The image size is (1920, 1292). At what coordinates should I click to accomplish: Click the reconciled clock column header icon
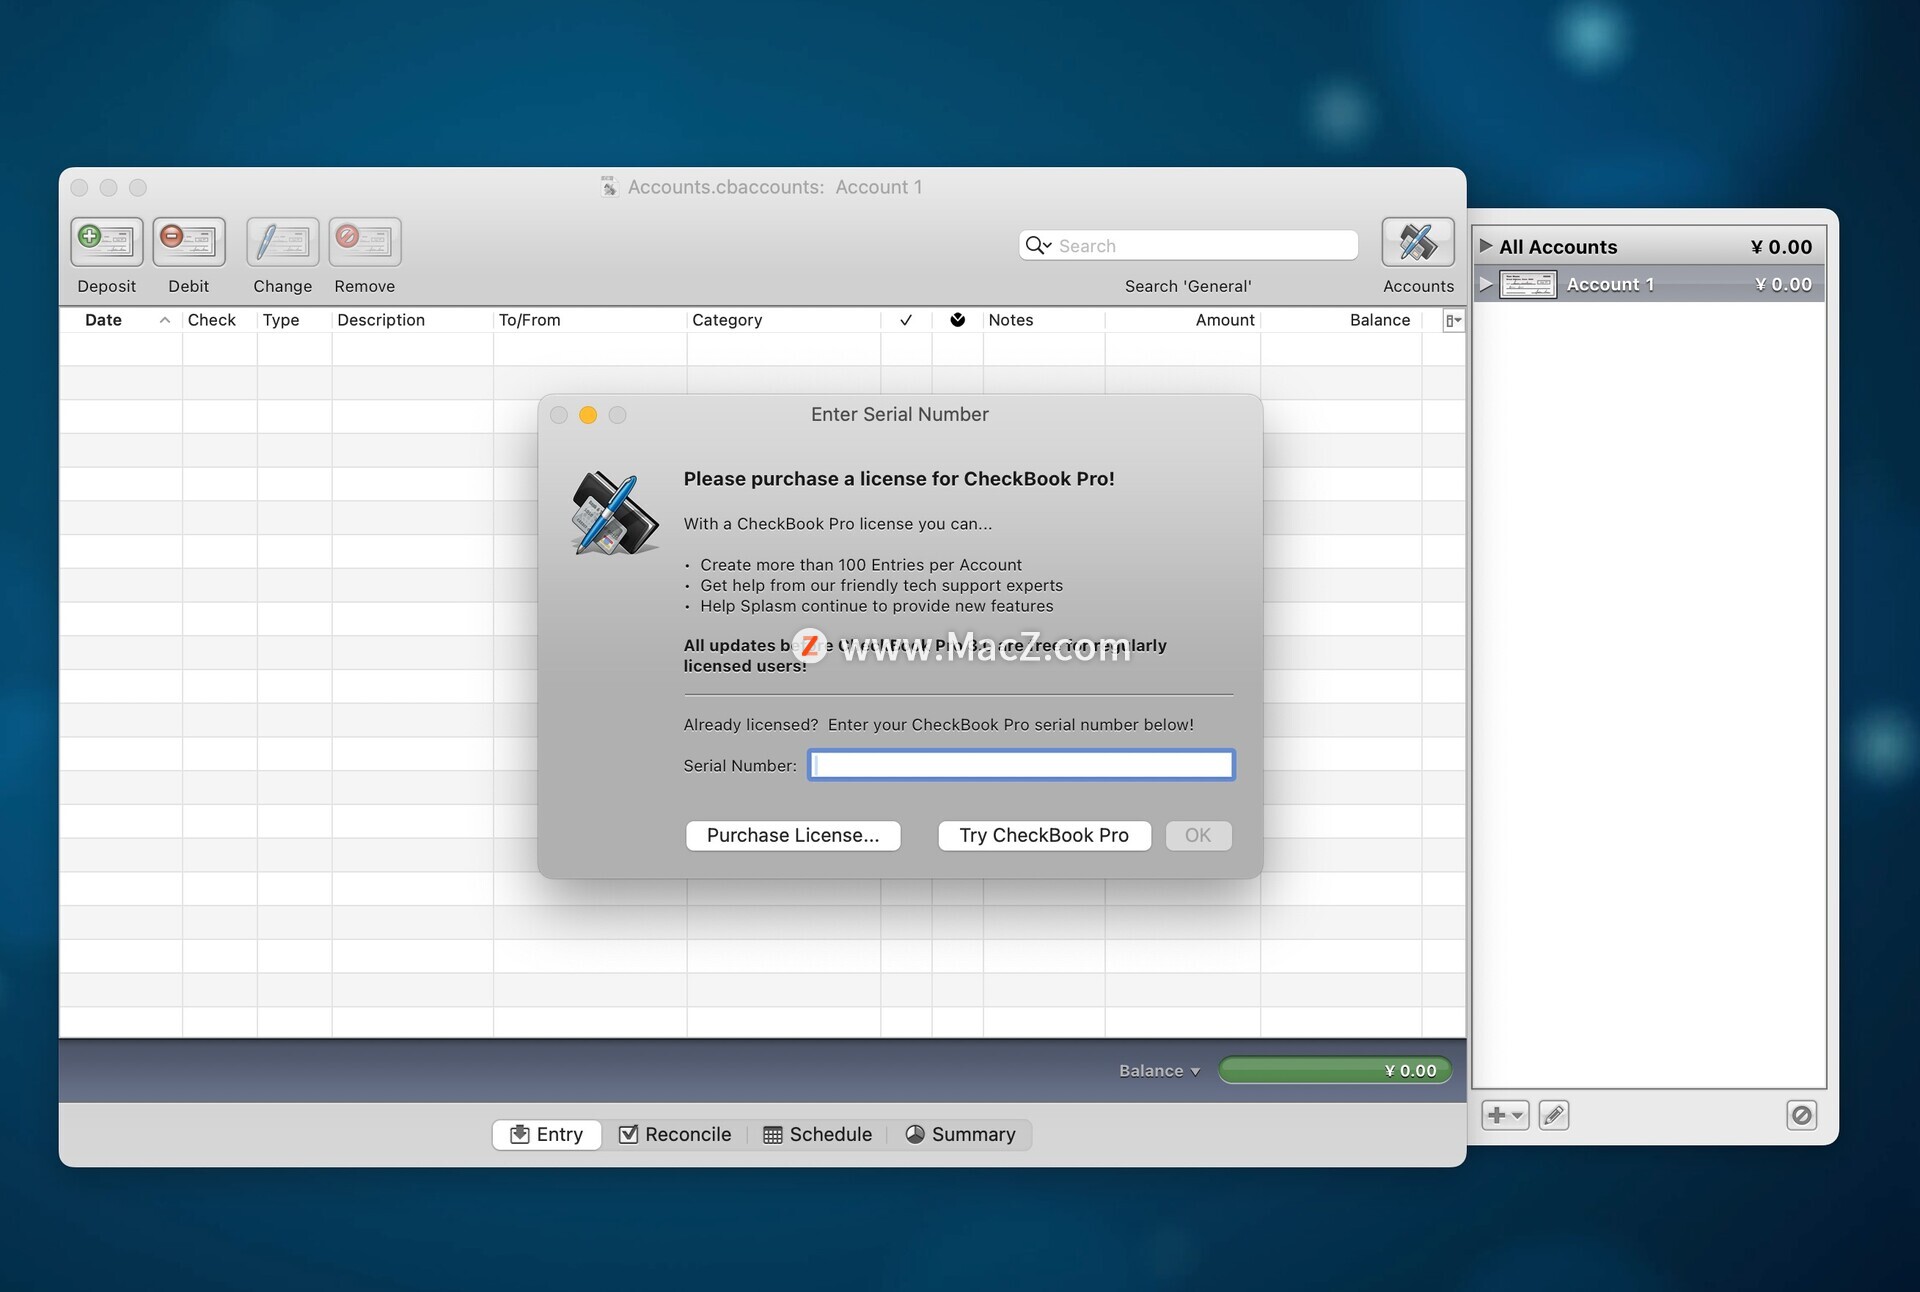pos(958,320)
